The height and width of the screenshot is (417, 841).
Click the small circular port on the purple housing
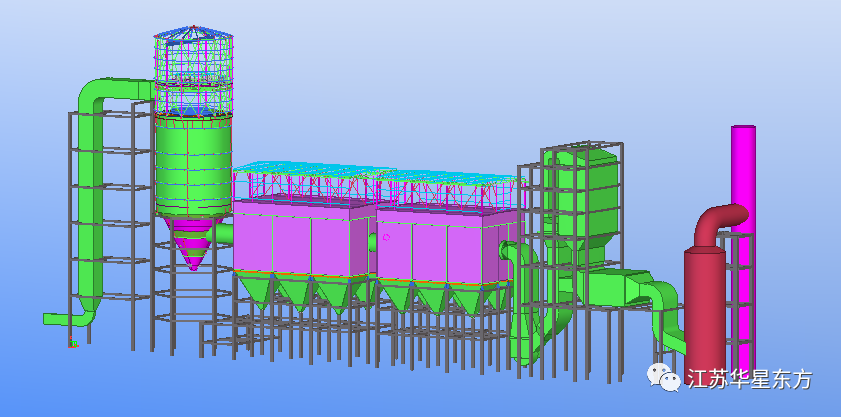(x=386, y=237)
